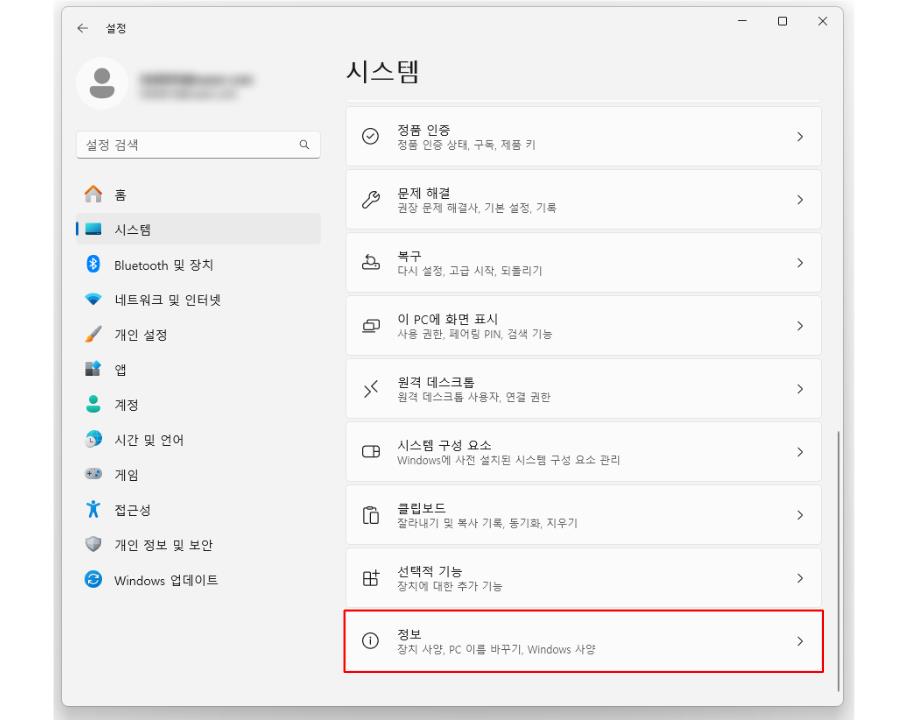
Task: Expand 정품 인증 using its chevron
Action: tap(800, 136)
